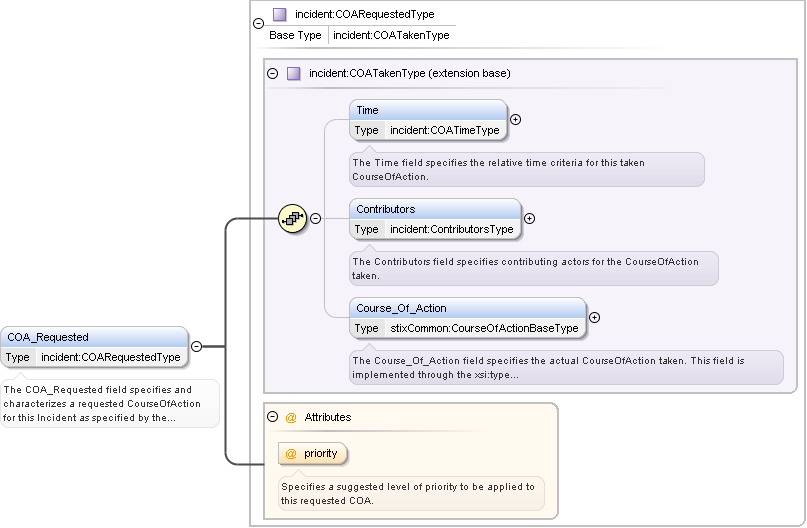Select the Time element box

click(x=428, y=110)
